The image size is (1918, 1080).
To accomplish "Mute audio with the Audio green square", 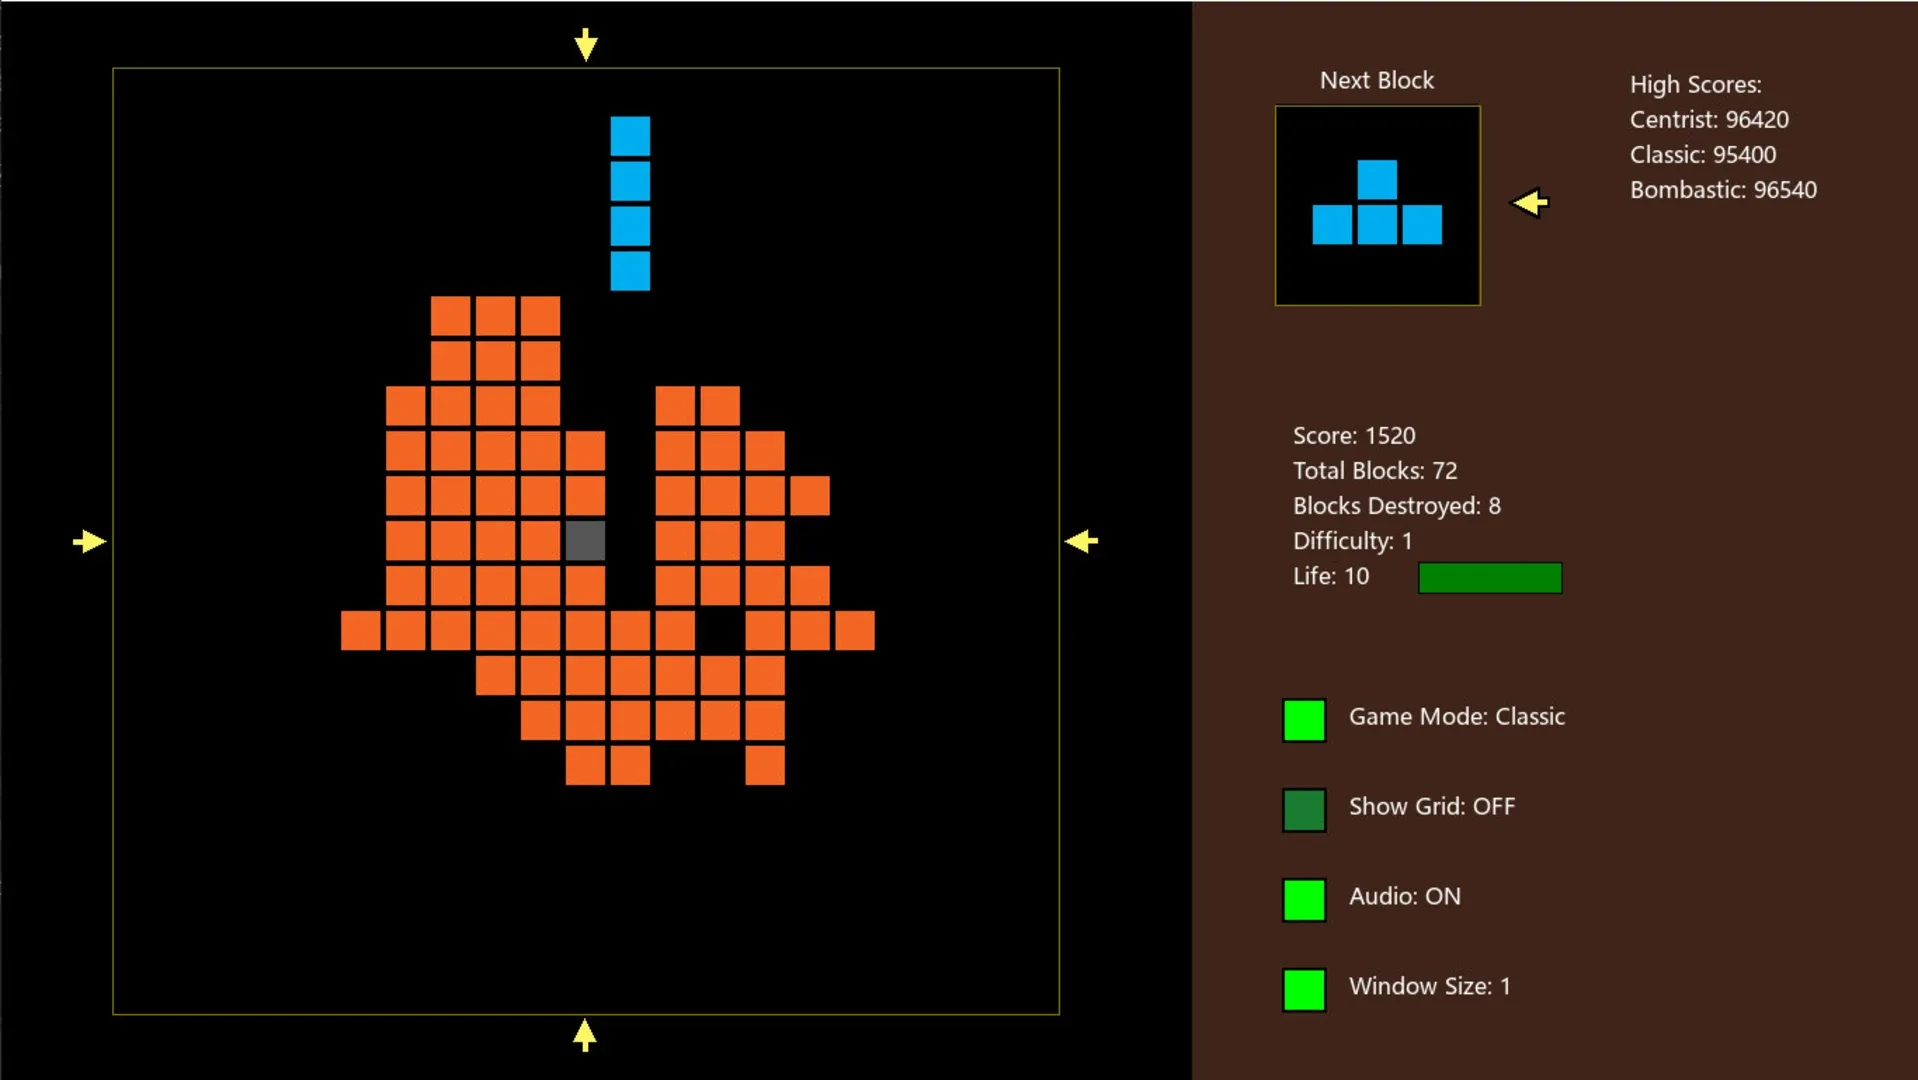I will [1304, 900].
